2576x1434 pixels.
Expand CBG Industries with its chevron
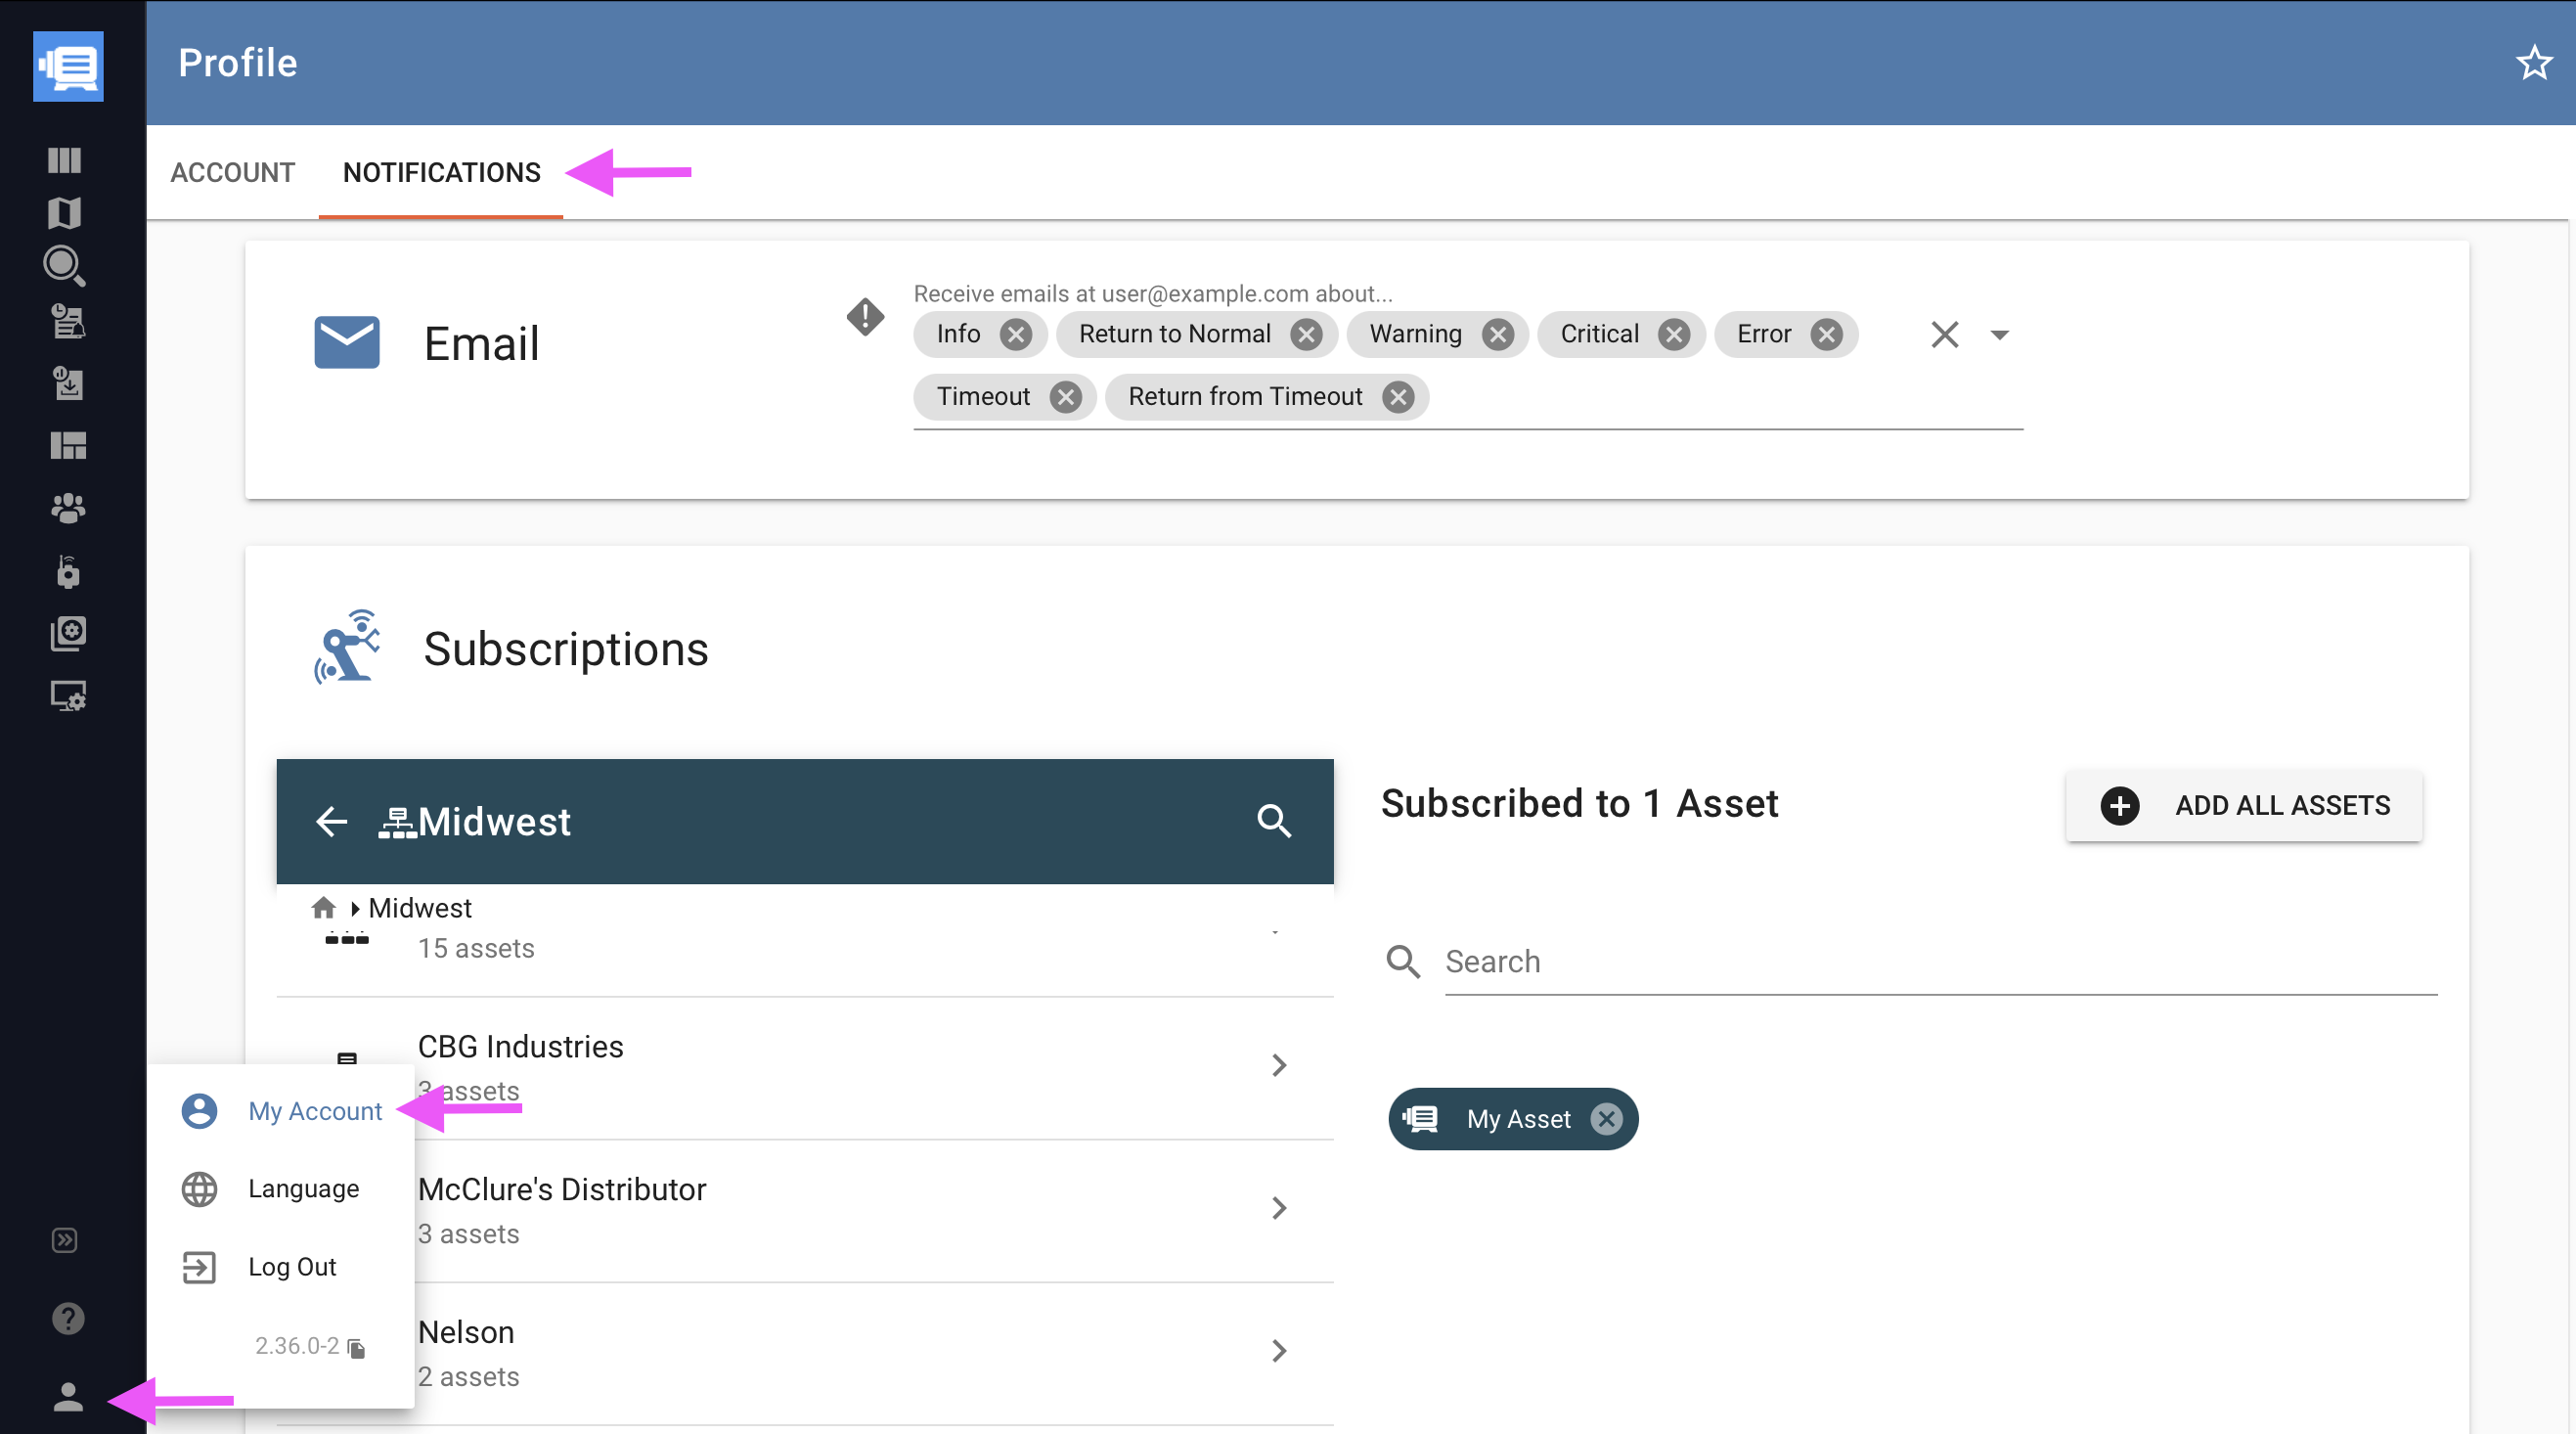(x=1279, y=1065)
